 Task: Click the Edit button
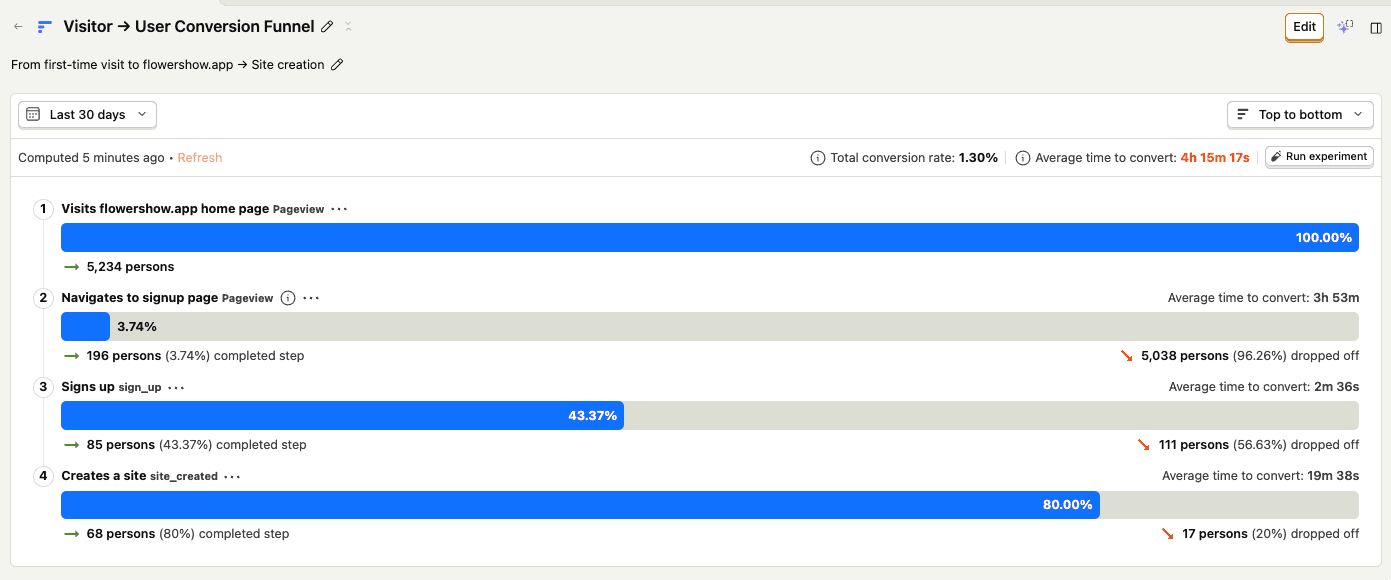pyautogui.click(x=1304, y=27)
